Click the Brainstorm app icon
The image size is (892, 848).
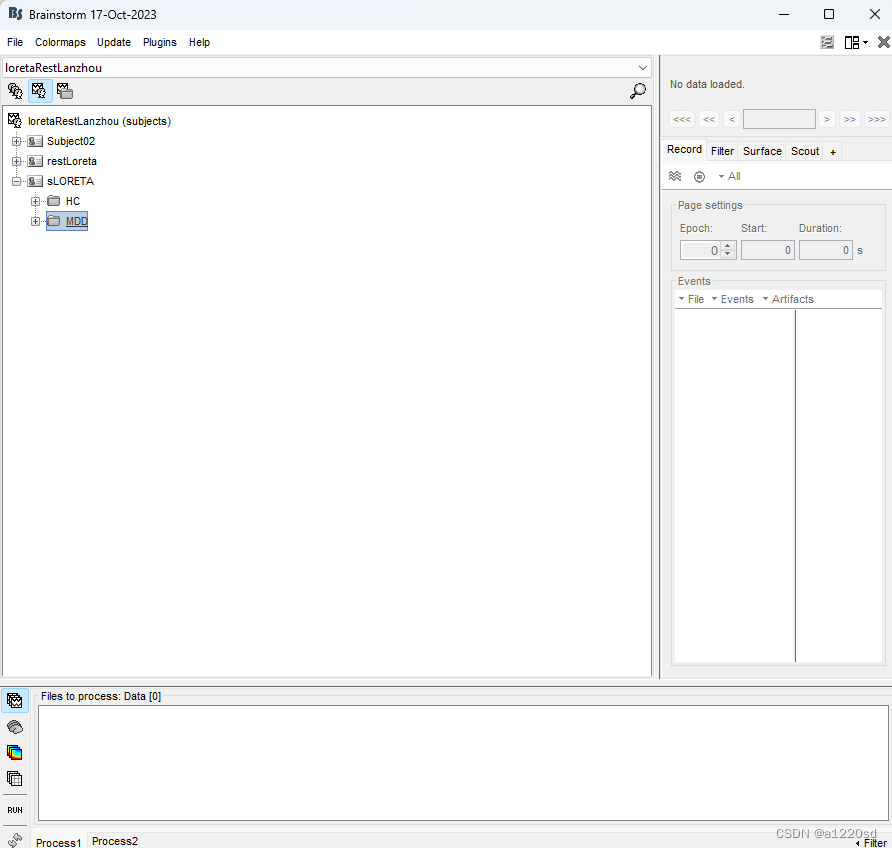(15, 14)
